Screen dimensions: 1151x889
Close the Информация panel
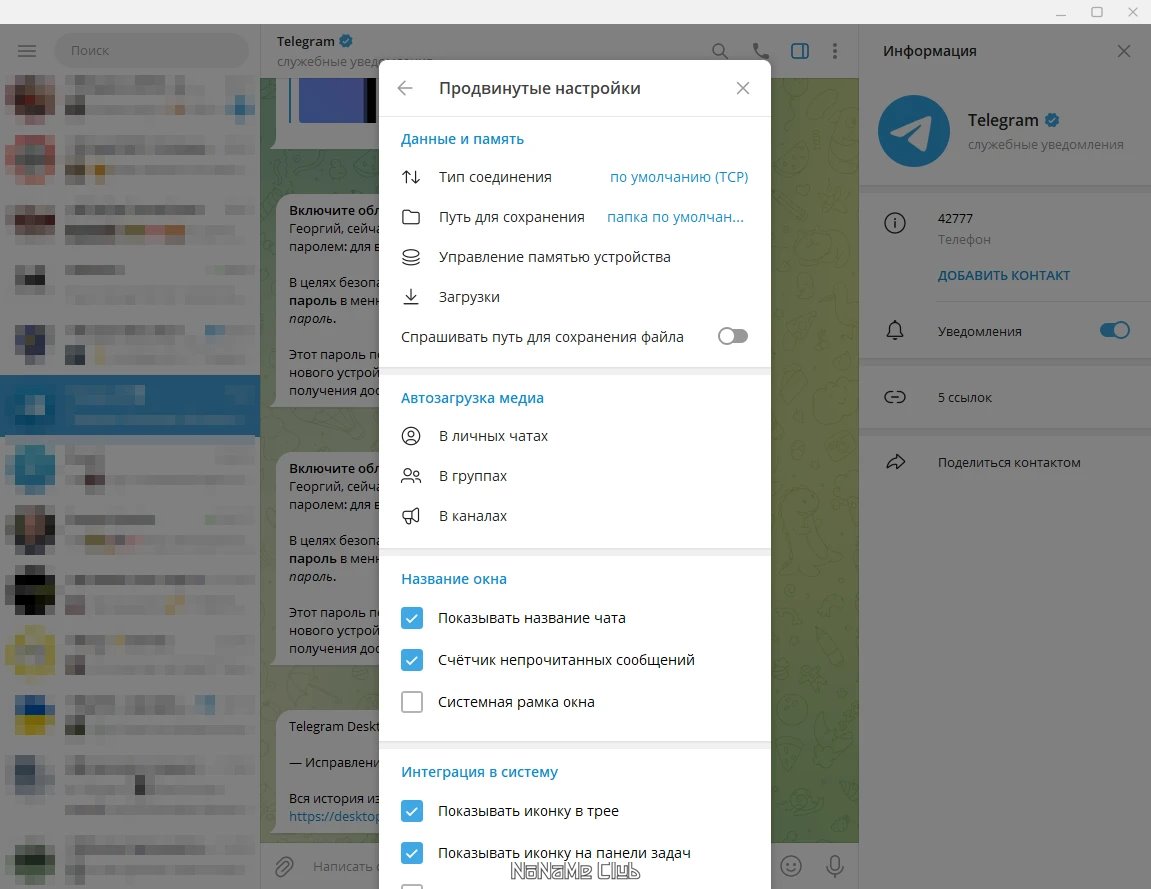coord(1124,51)
